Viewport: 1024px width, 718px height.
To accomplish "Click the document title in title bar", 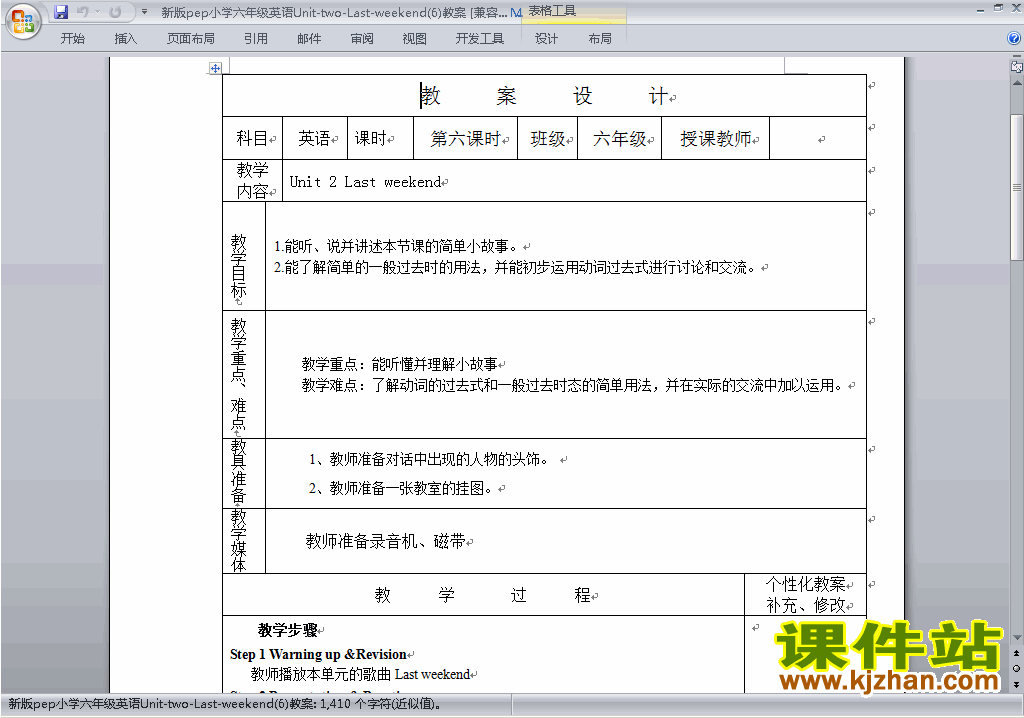I will (334, 12).
